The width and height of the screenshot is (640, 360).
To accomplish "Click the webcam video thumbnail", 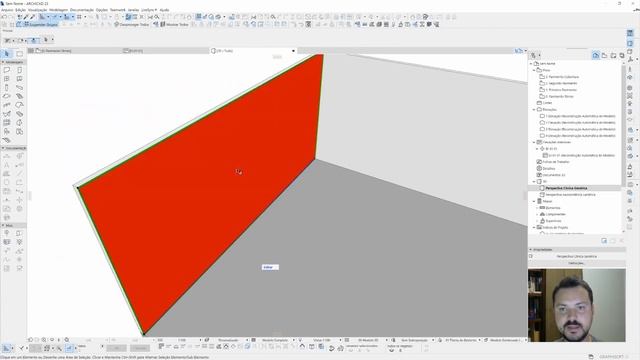I will click(577, 305).
